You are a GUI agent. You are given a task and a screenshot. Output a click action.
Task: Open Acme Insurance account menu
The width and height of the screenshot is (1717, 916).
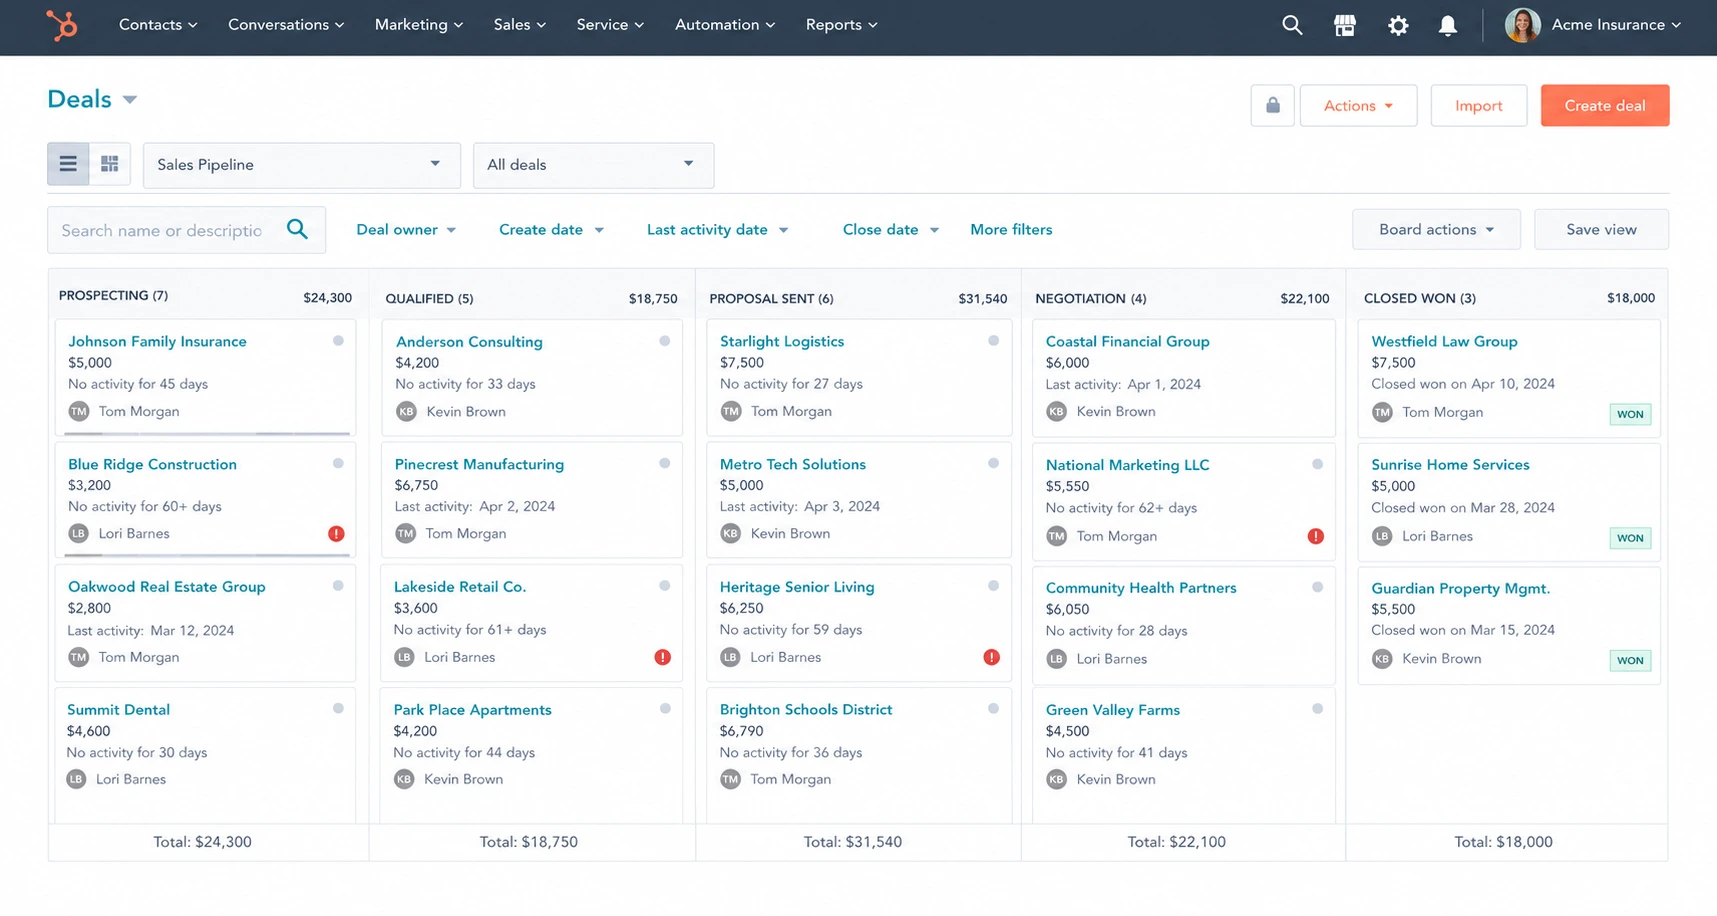[1616, 25]
